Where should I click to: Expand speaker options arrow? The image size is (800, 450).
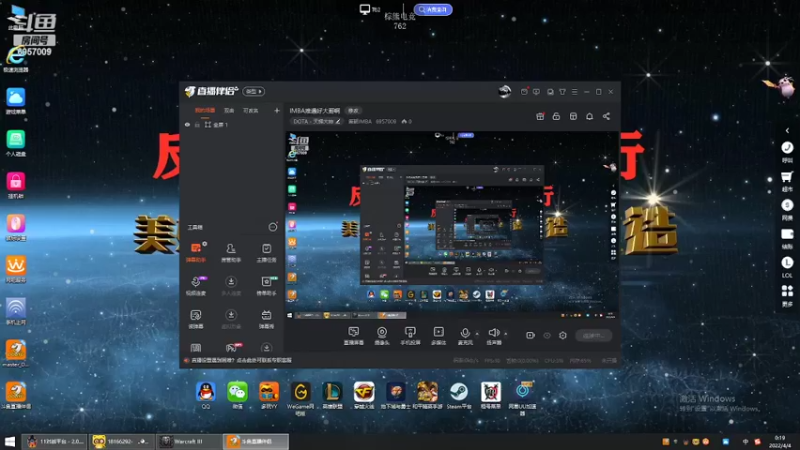pyautogui.click(x=506, y=334)
